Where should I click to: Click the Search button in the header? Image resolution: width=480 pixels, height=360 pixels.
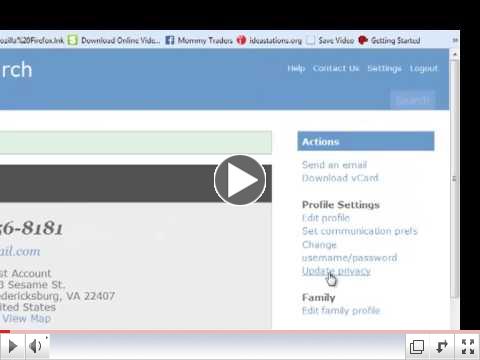click(413, 100)
